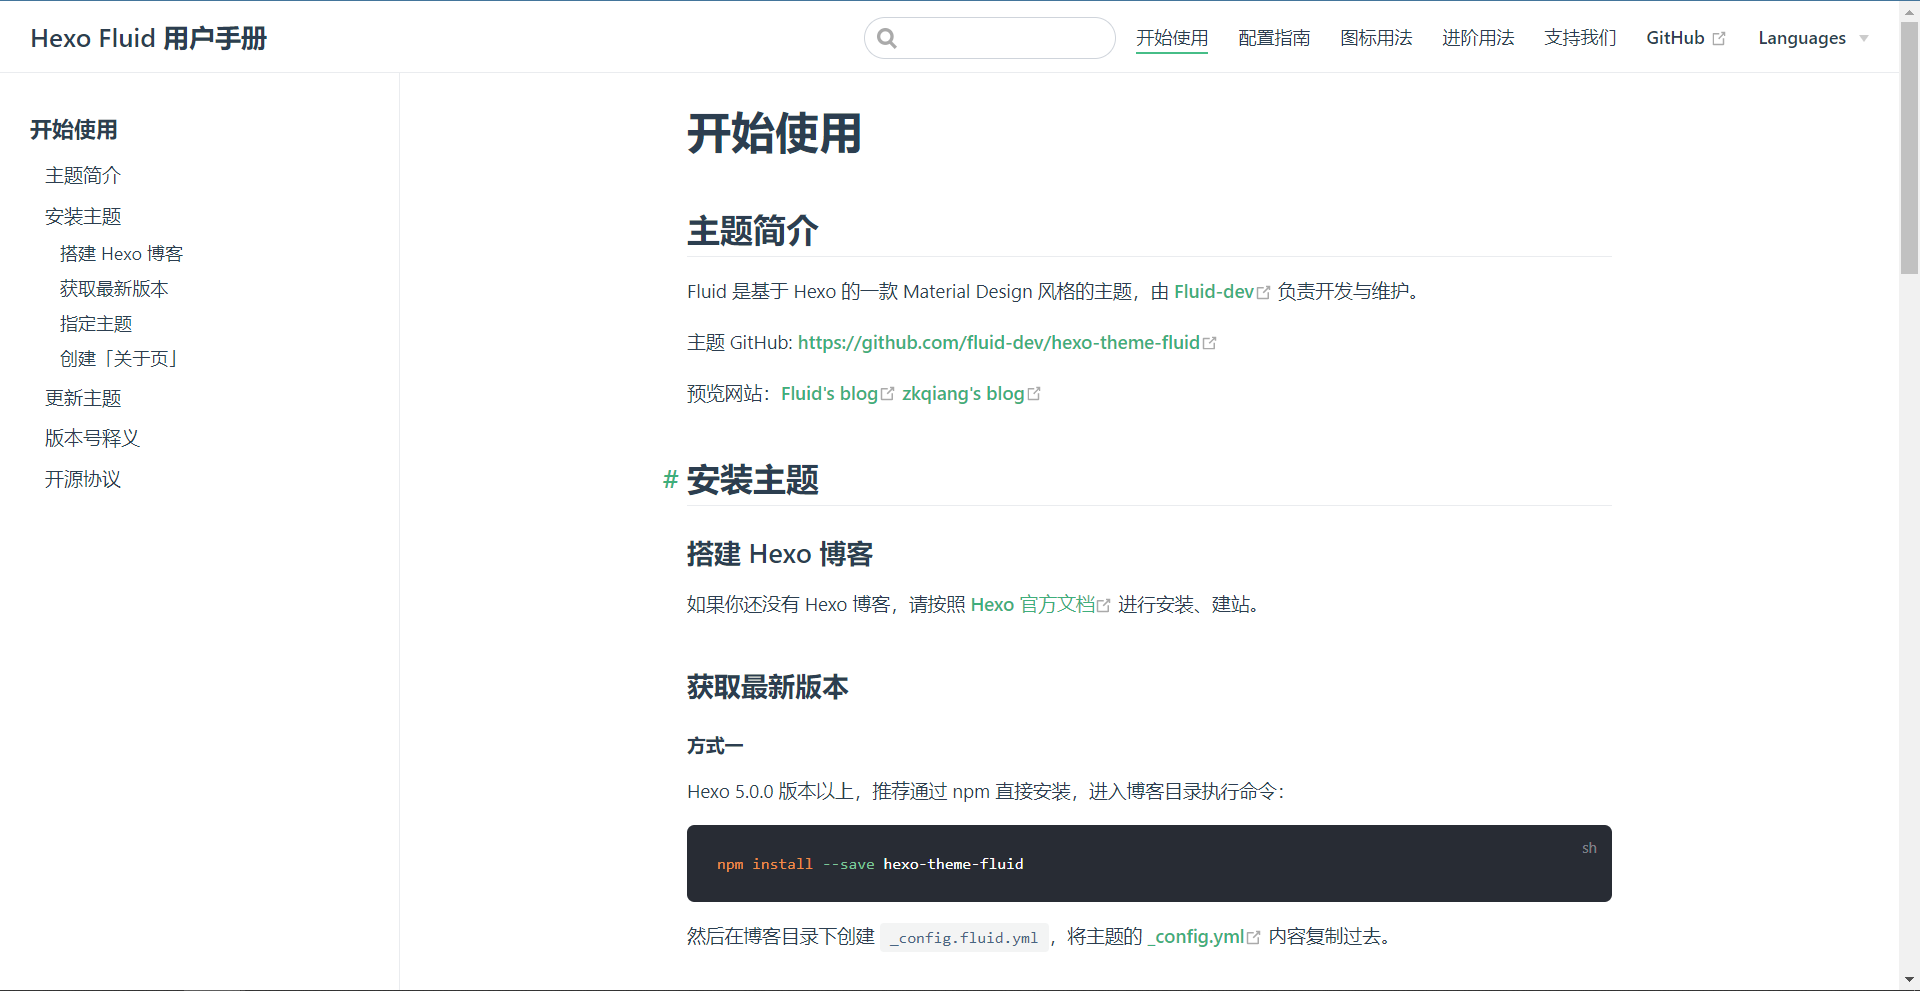Collapse 开始使用 section in sidebar
The image size is (1920, 991).
click(73, 130)
